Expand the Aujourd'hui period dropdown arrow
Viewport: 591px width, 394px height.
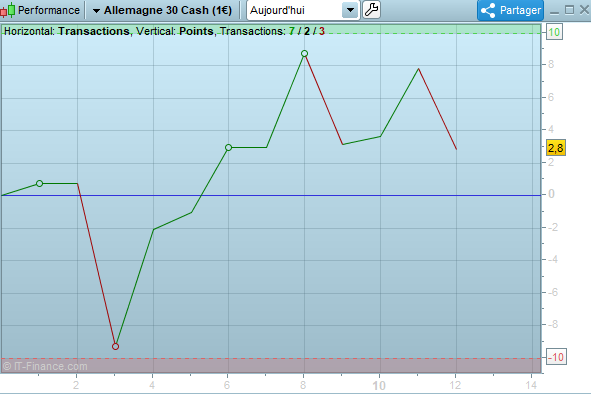(x=350, y=10)
